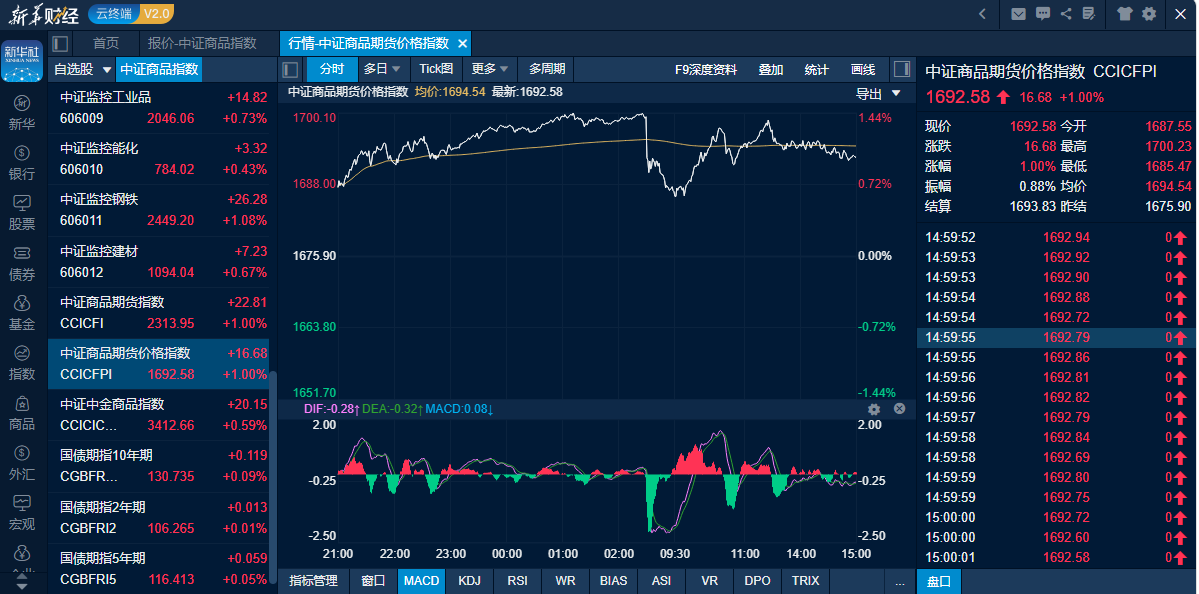This screenshot has height=594, width=1199.
Task: Close the 行情-中证商品期货价格指数 tab
Action: (x=462, y=44)
